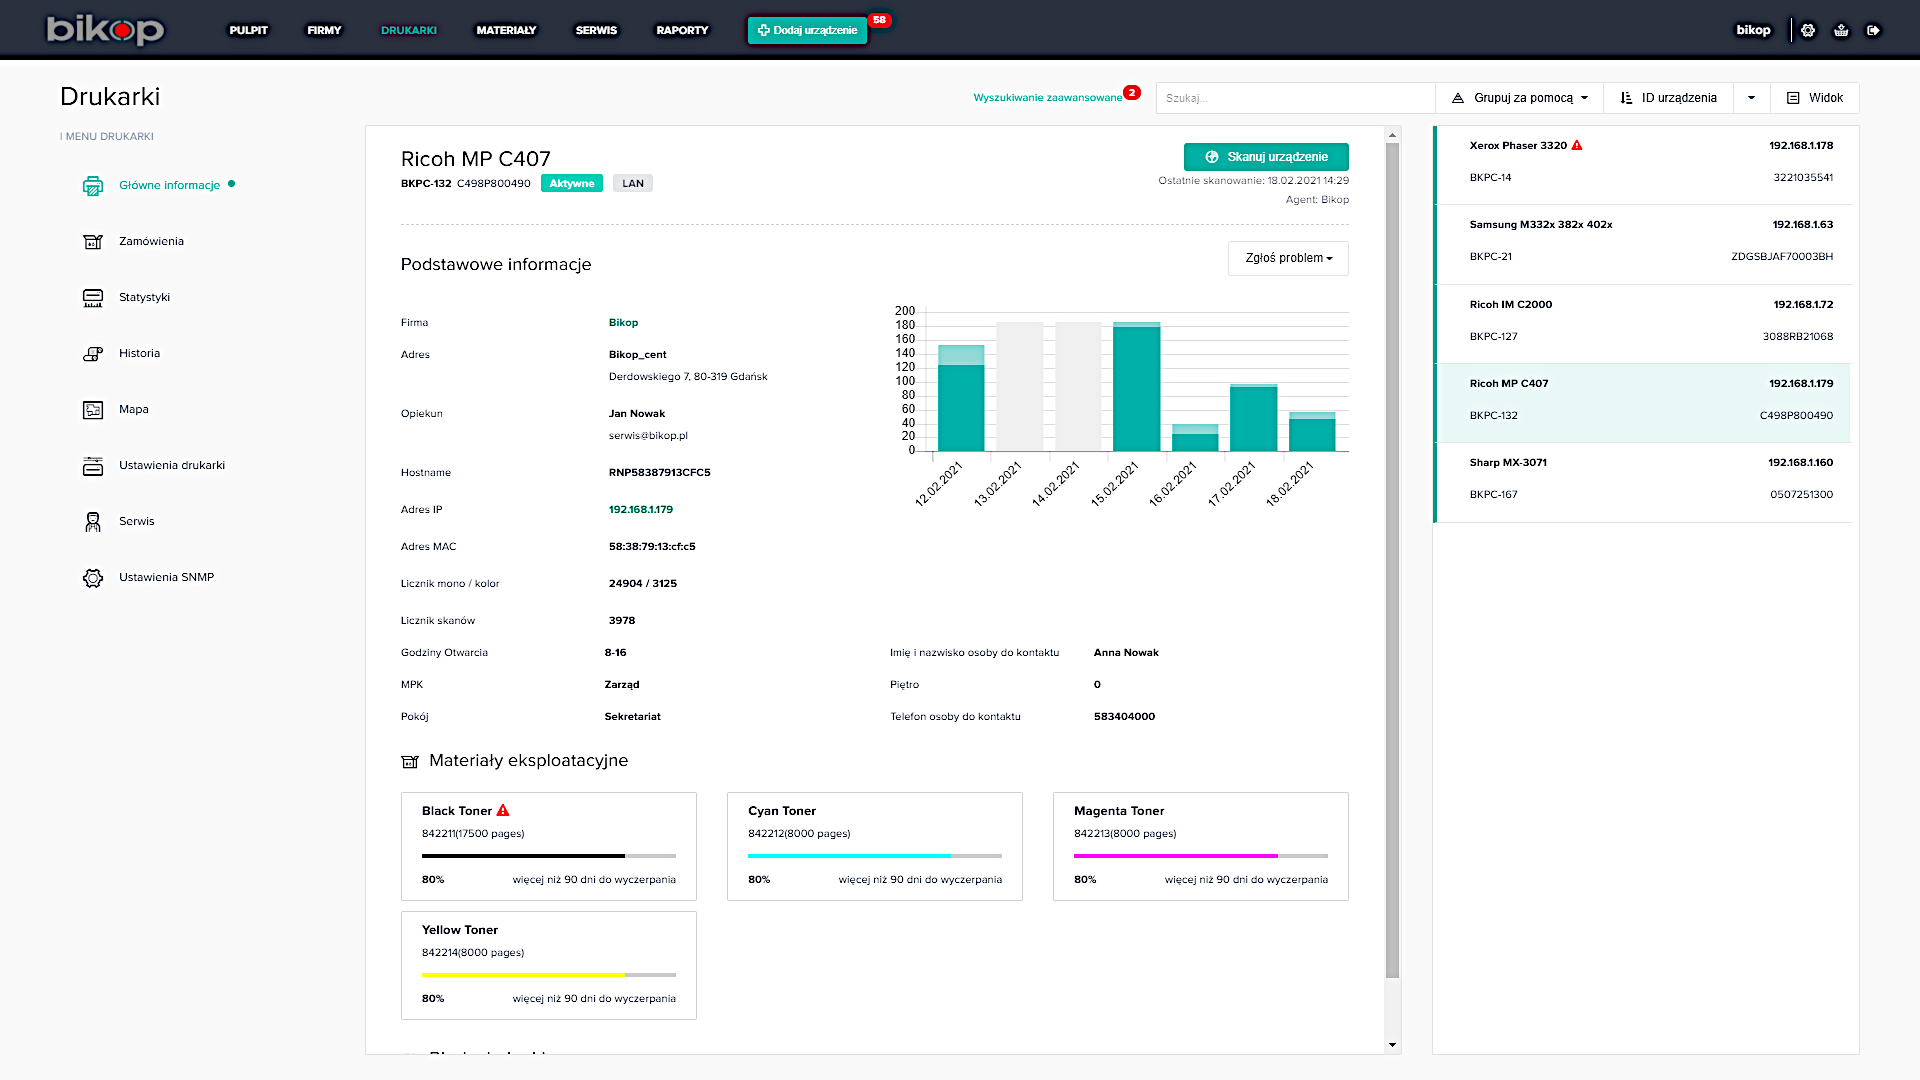Click the scrollbar up arrow
The image size is (1920, 1080).
click(x=1392, y=134)
